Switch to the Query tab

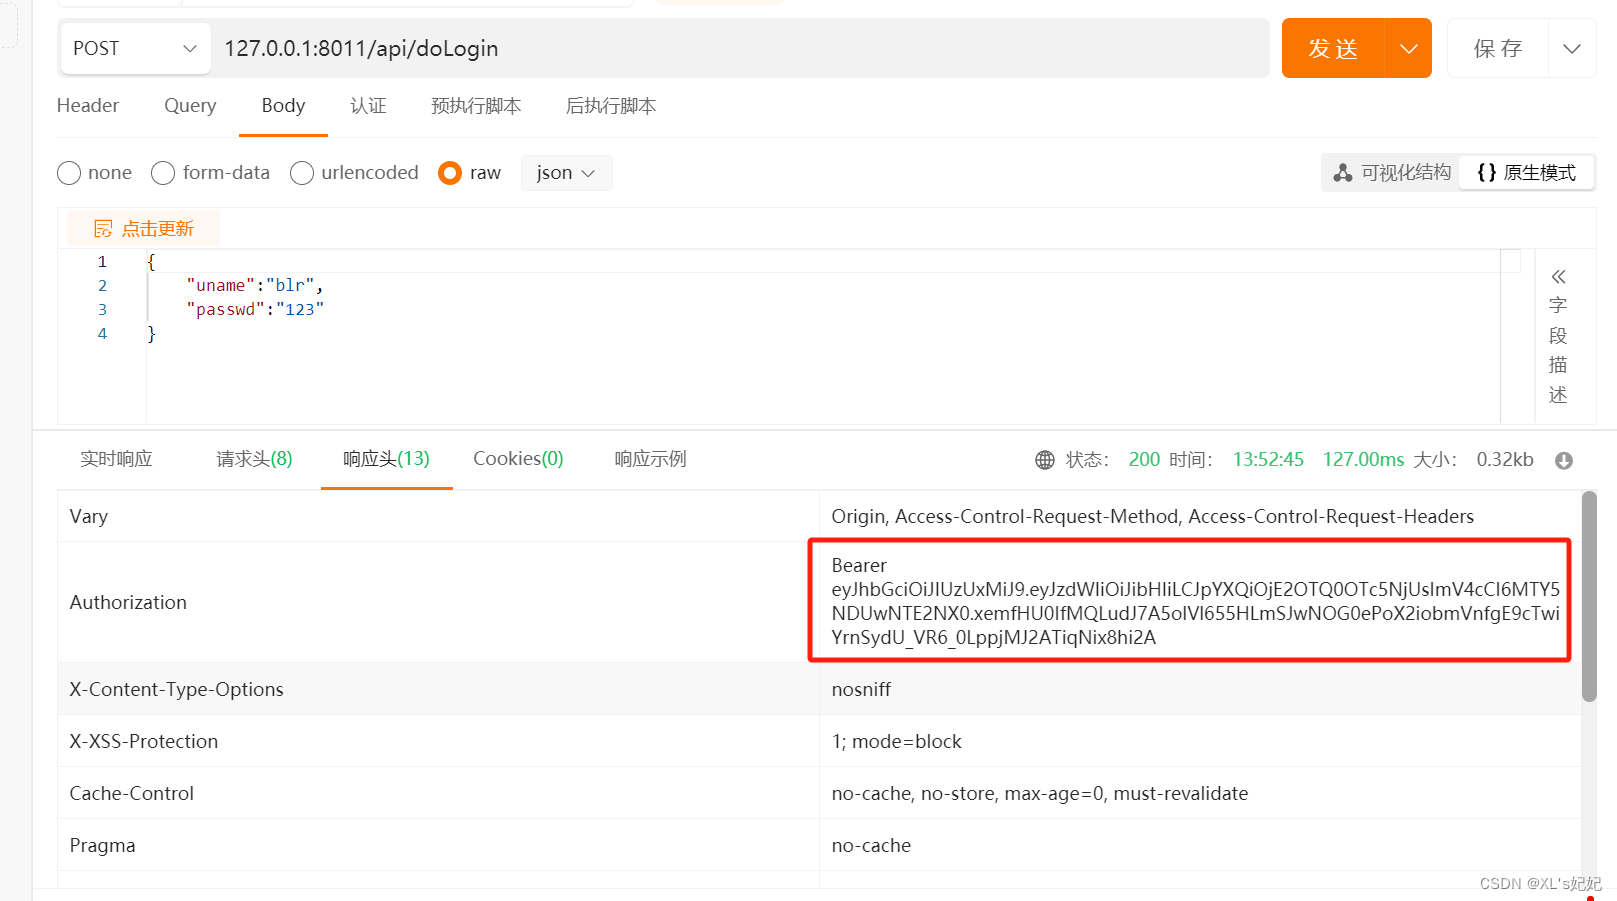click(x=190, y=105)
